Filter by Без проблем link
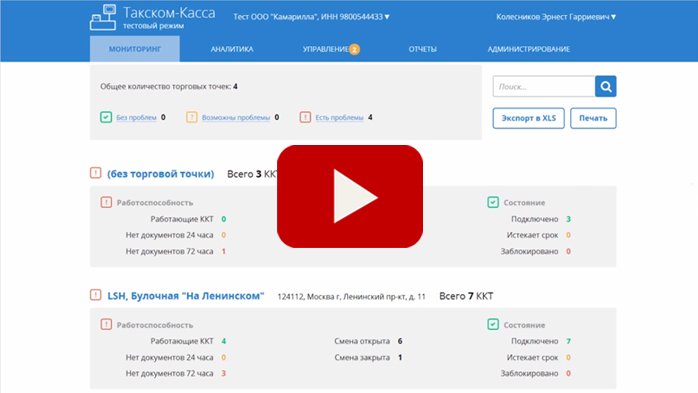This screenshot has width=698, height=393. coord(136,117)
